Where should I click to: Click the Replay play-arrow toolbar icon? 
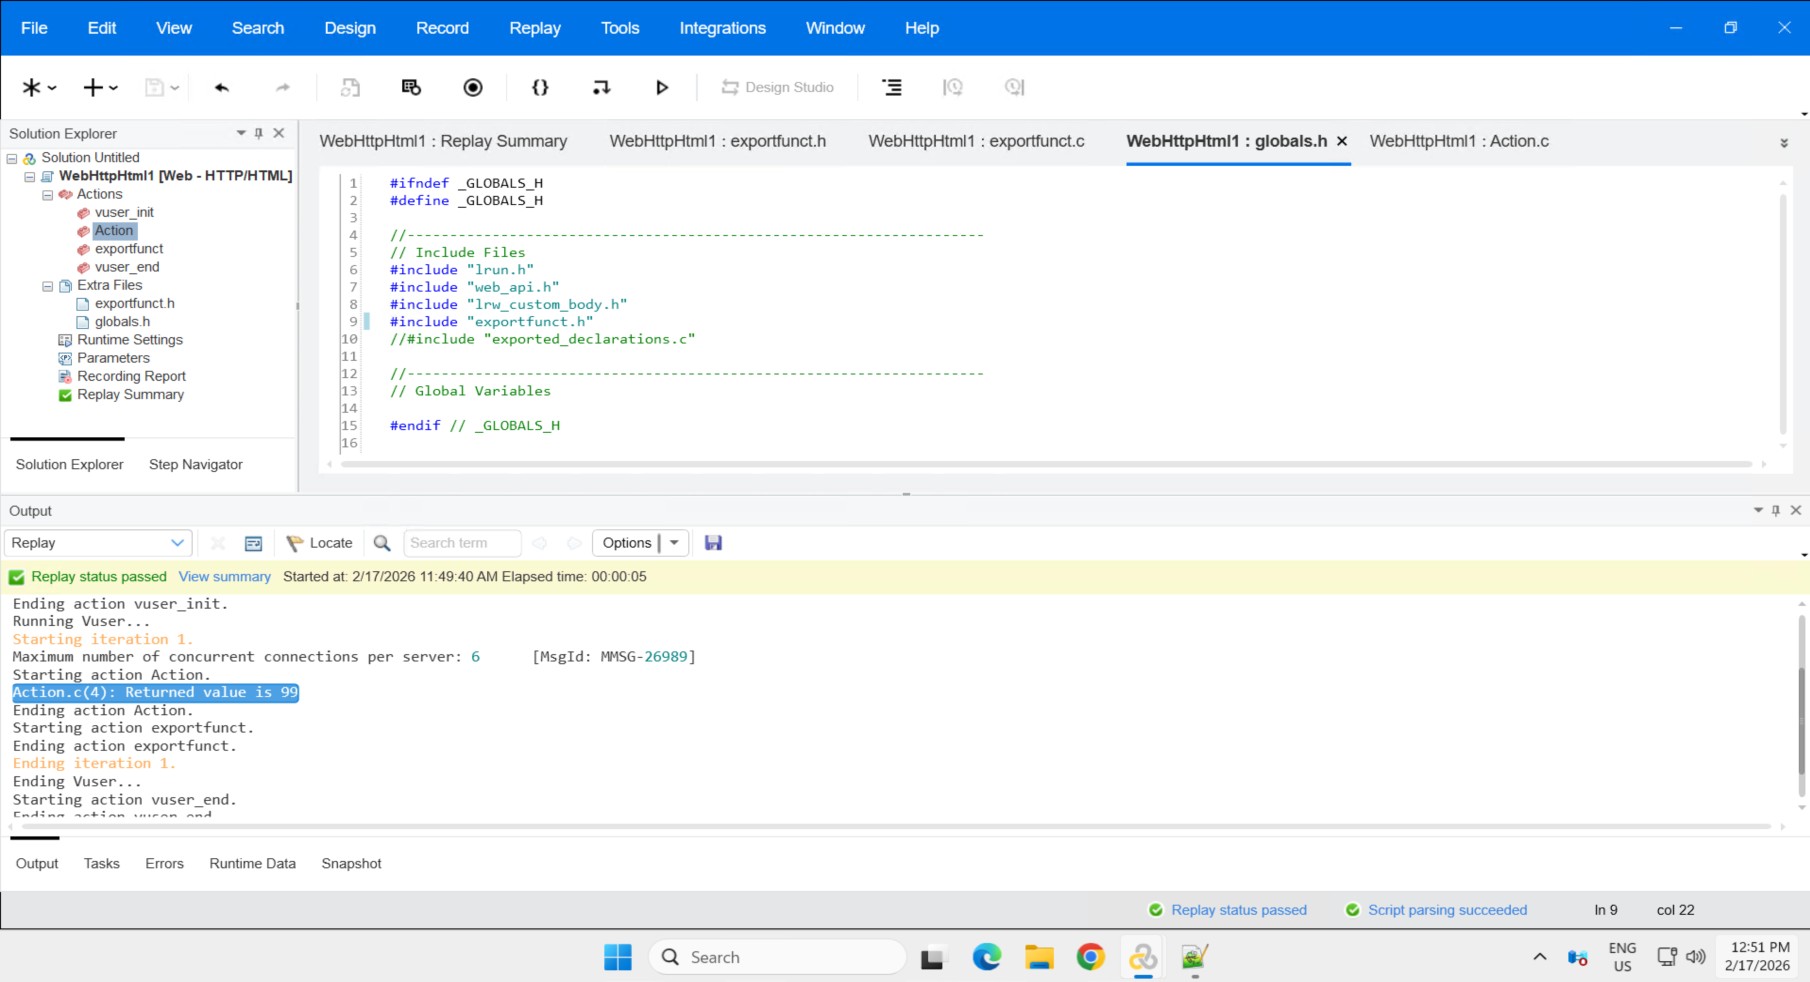[x=661, y=88]
